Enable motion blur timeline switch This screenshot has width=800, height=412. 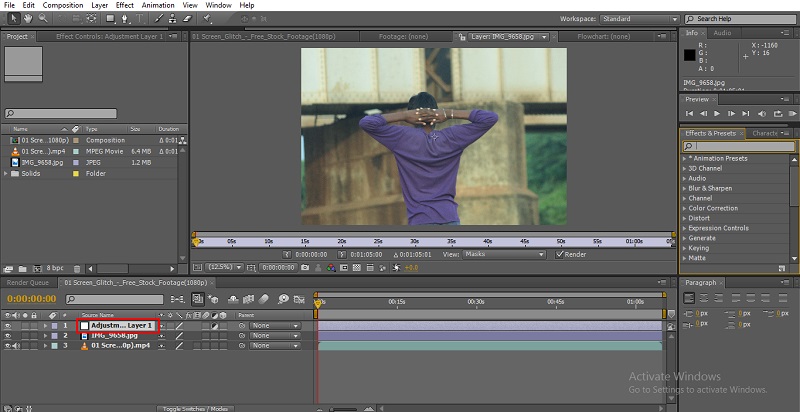point(263,299)
